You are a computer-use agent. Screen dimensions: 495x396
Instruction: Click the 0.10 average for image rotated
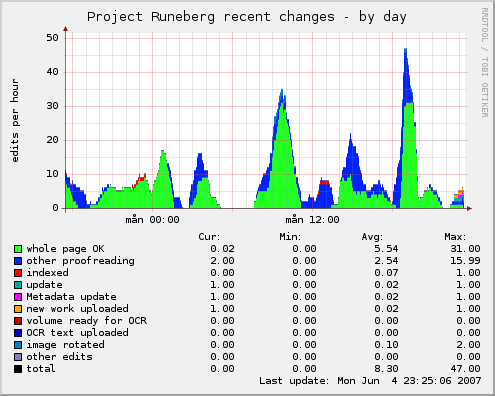coord(386,345)
